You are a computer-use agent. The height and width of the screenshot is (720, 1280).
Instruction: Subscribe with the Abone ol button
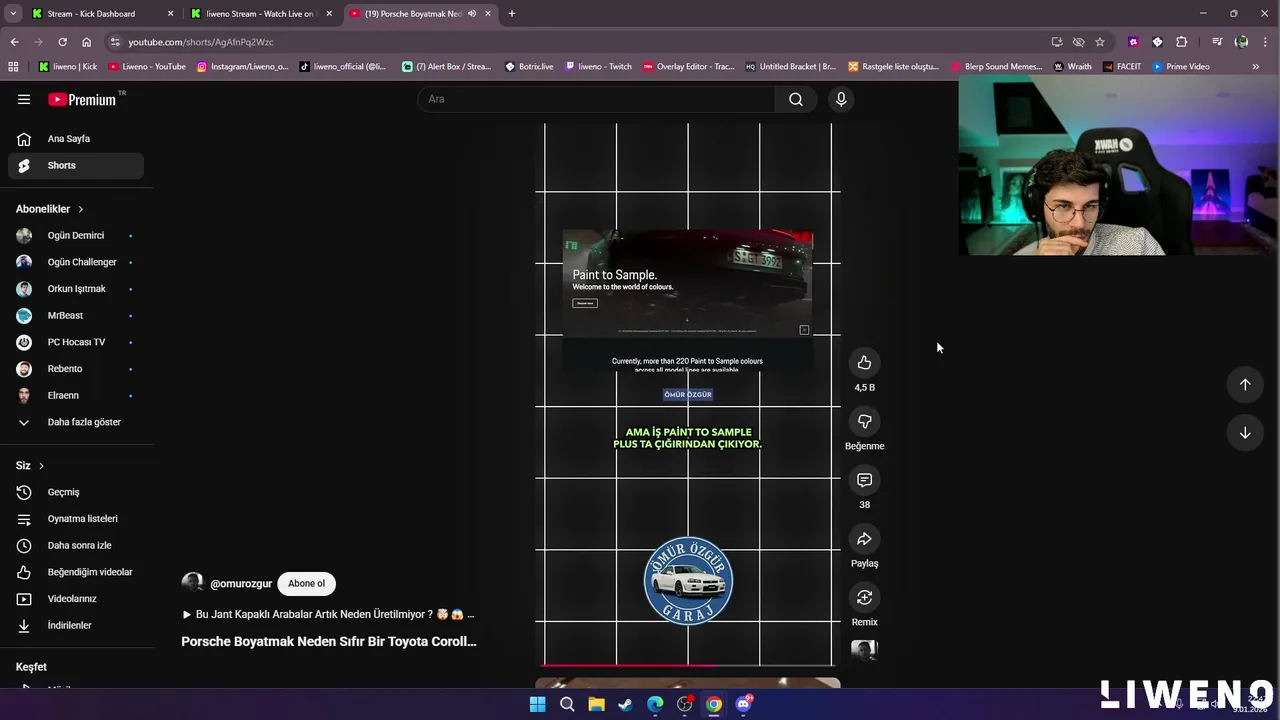pos(306,583)
